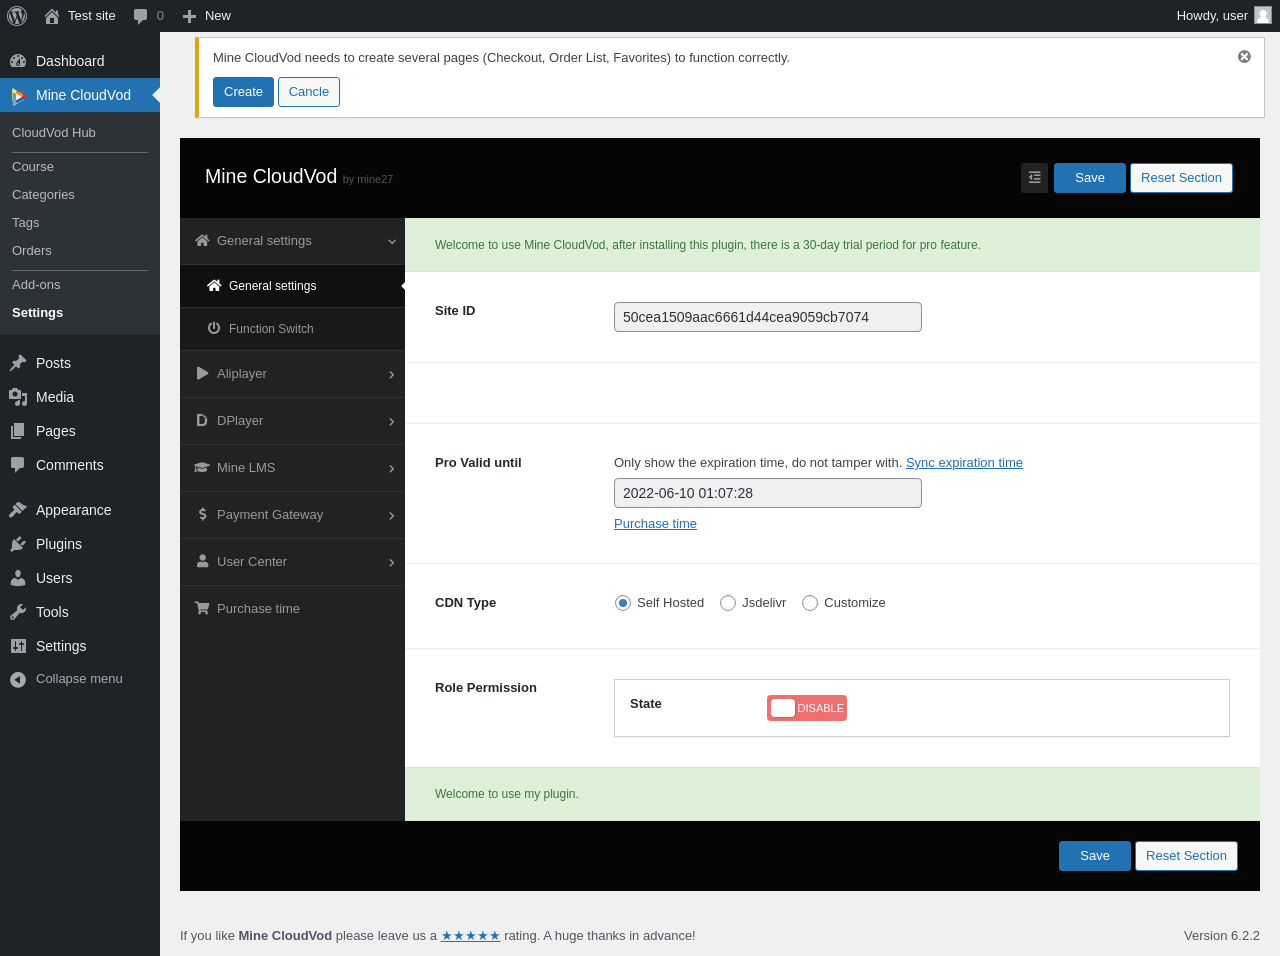Collapse the General settings section chevron
Viewport: 1280px width, 956px height.
click(392, 241)
